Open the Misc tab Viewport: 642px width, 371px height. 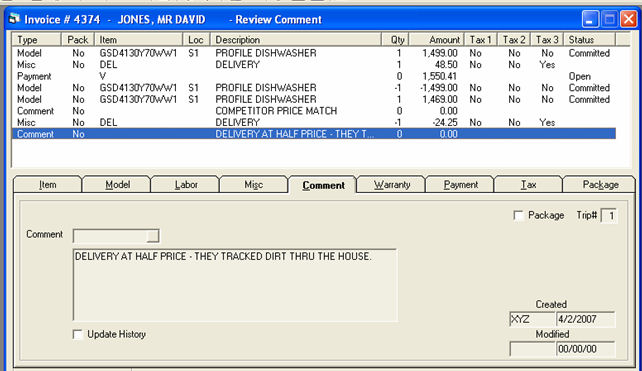[253, 185]
